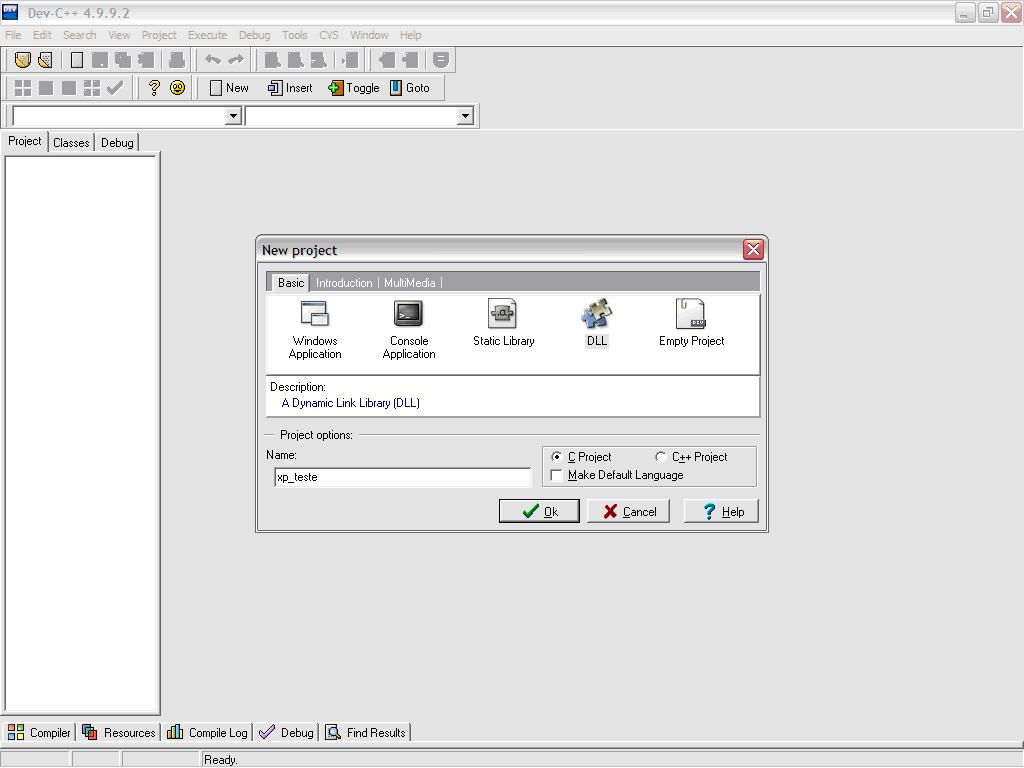Viewport: 1024px width, 768px height.
Task: Expand the second toolbar combo box
Action: 465,115
